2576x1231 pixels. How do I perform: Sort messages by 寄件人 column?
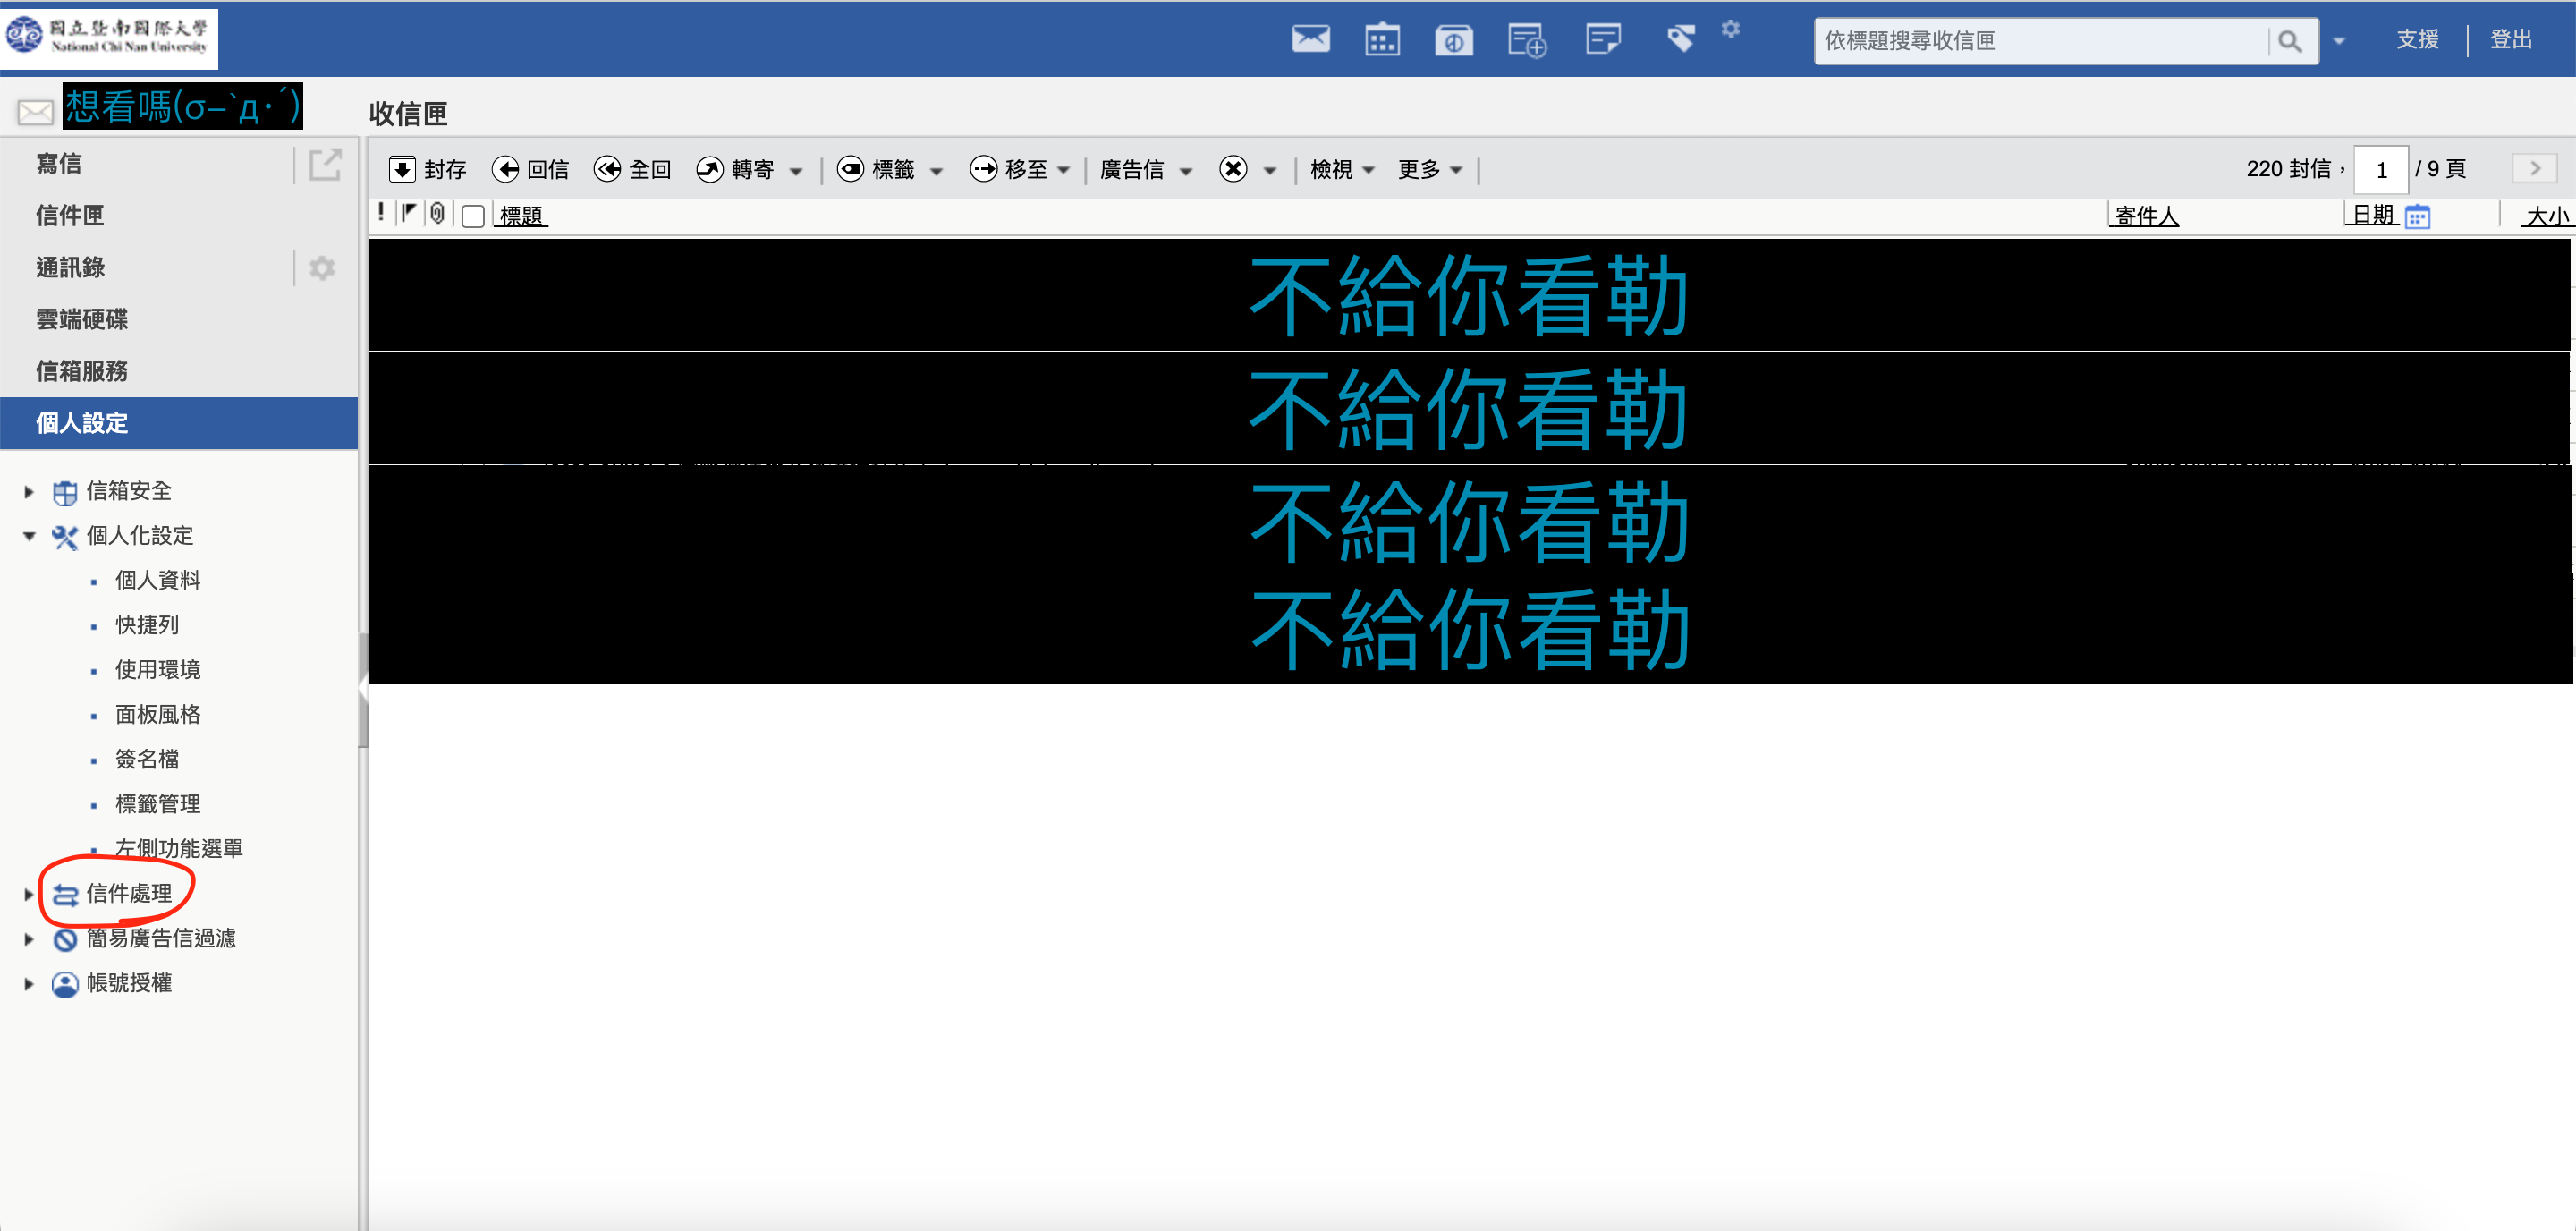click(x=2146, y=216)
